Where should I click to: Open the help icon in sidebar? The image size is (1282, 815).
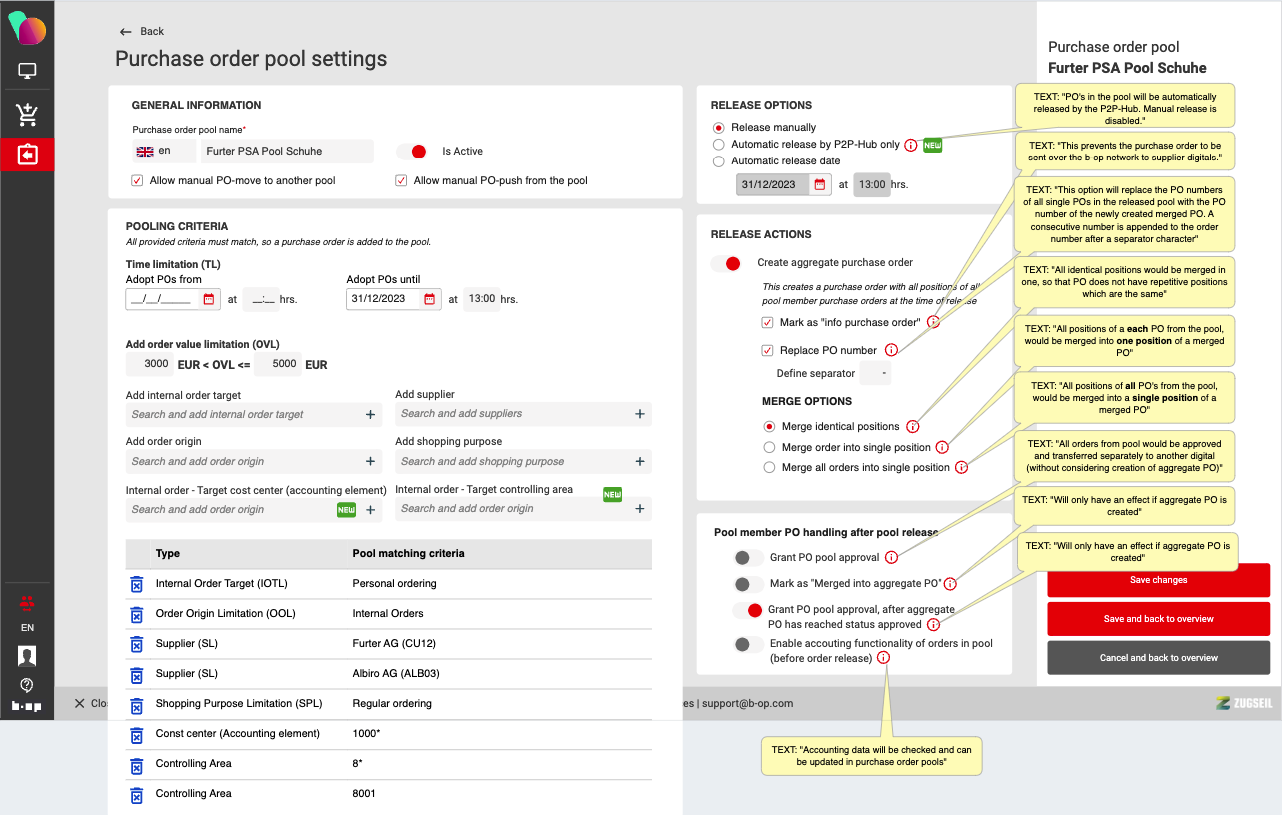(27, 685)
